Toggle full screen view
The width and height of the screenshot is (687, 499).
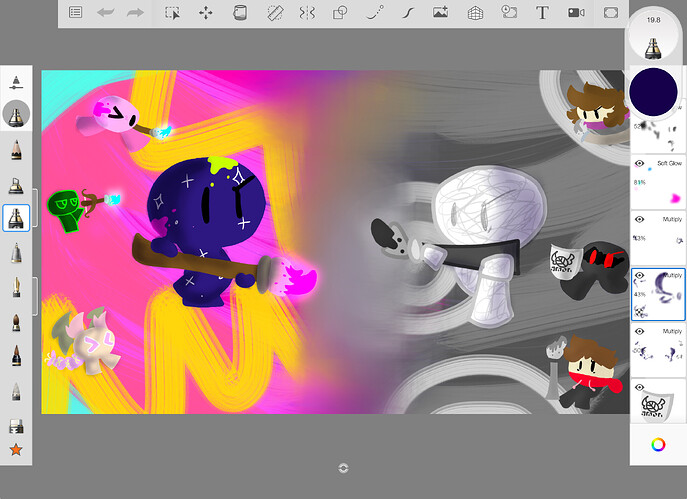pos(610,13)
